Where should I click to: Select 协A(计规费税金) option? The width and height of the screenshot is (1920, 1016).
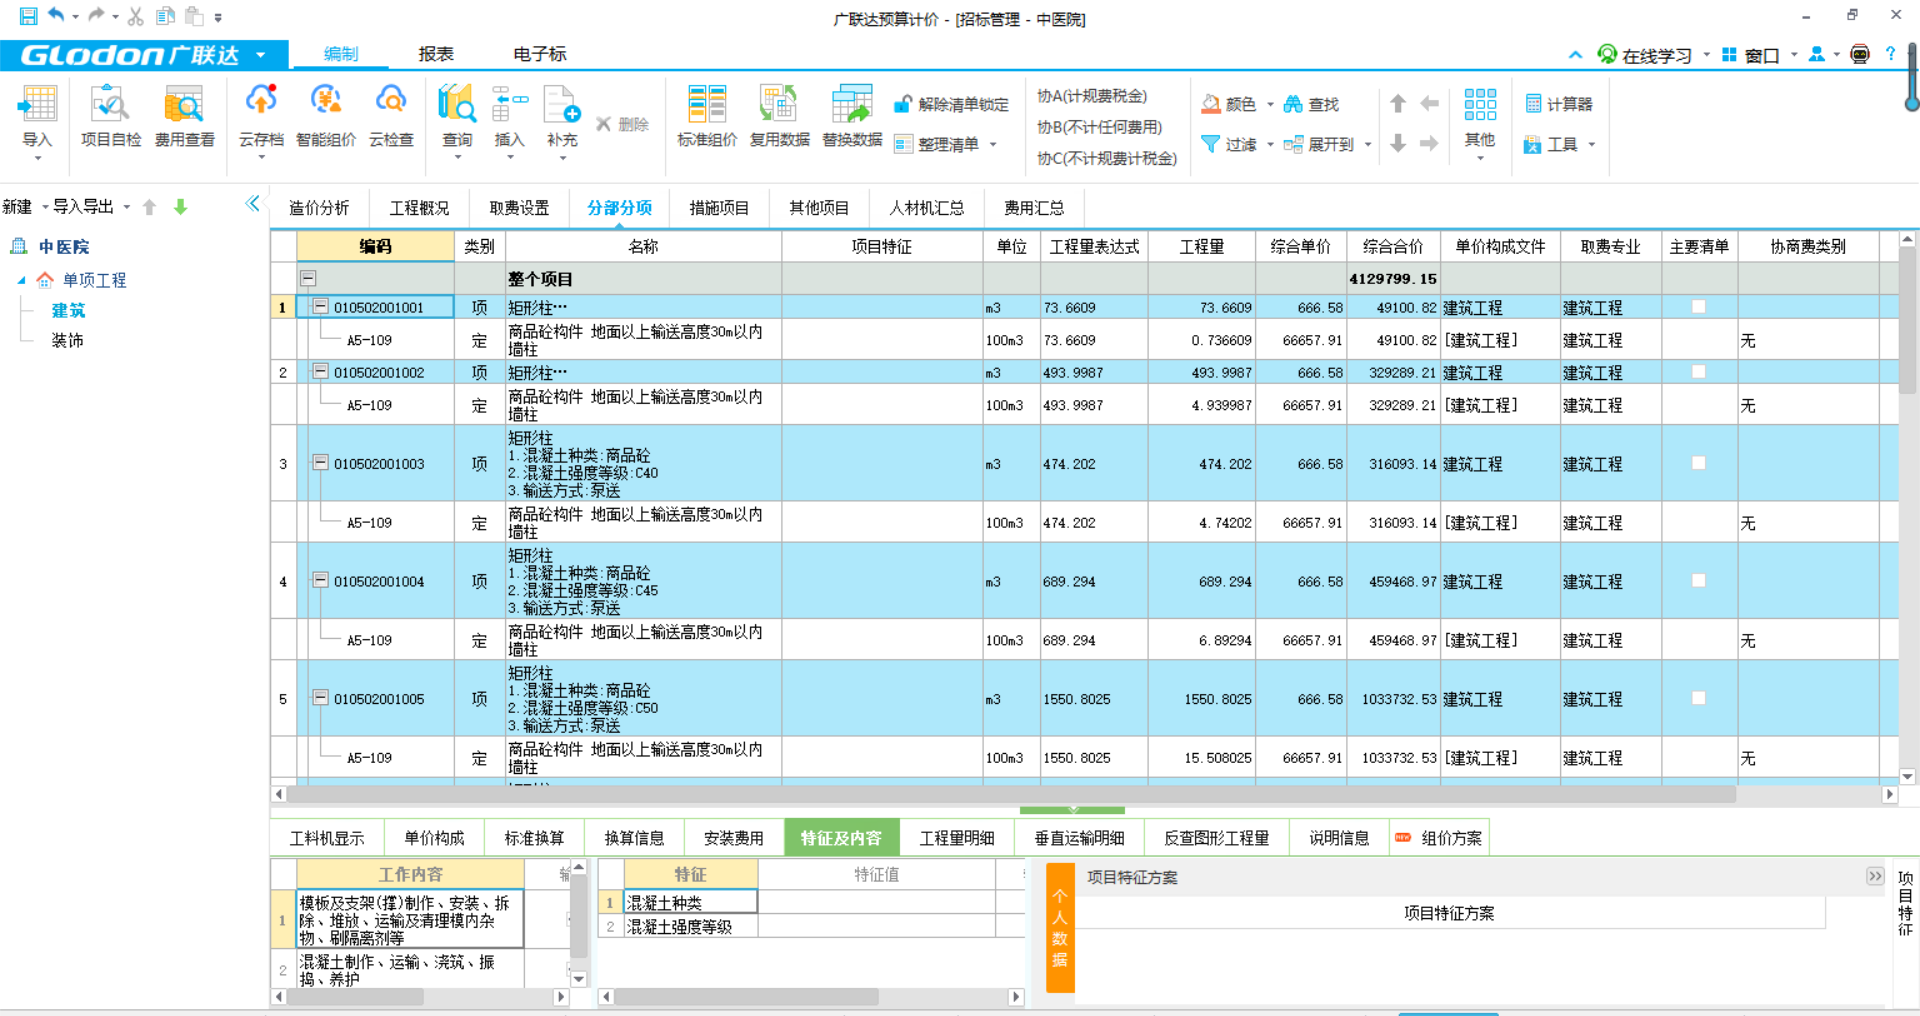1092,96
